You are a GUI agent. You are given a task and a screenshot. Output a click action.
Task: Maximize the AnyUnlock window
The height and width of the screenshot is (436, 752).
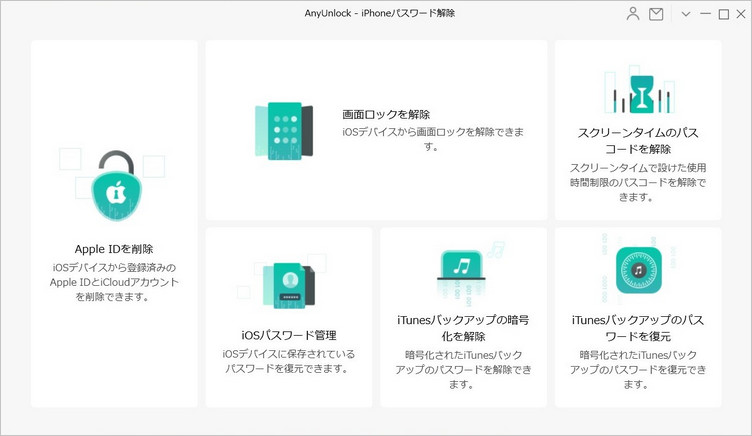724,14
